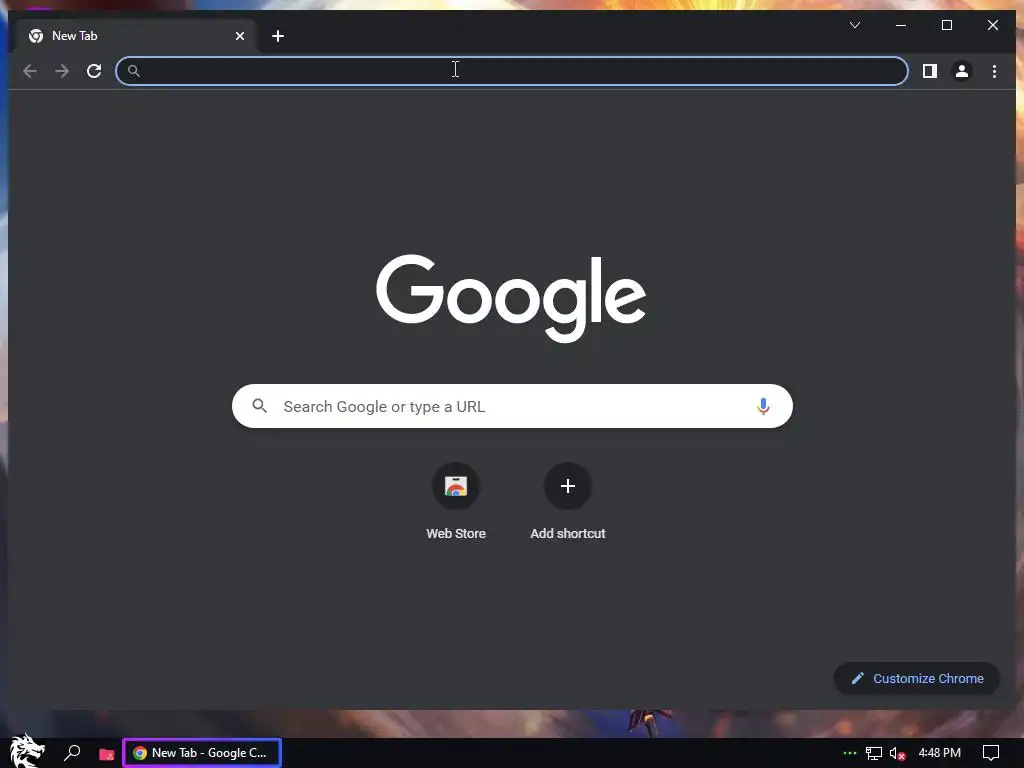
Task: Open the notification center icon
Action: point(991,754)
